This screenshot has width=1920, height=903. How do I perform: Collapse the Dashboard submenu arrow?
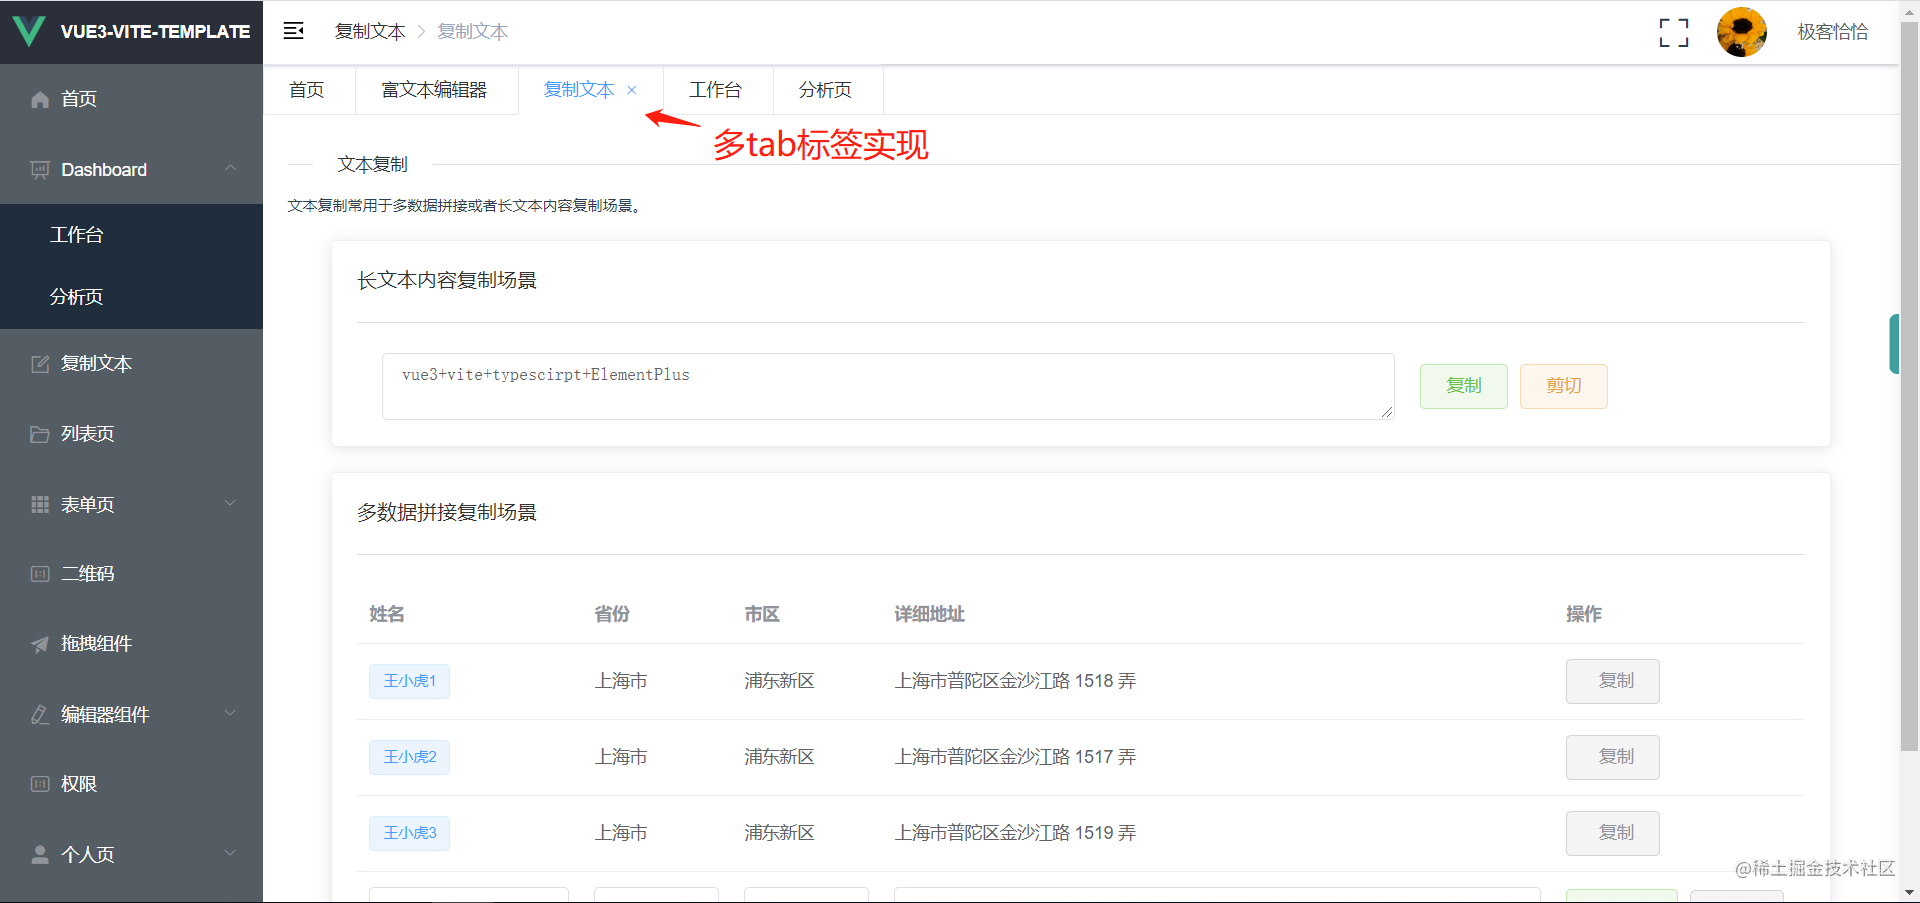pyautogui.click(x=231, y=168)
